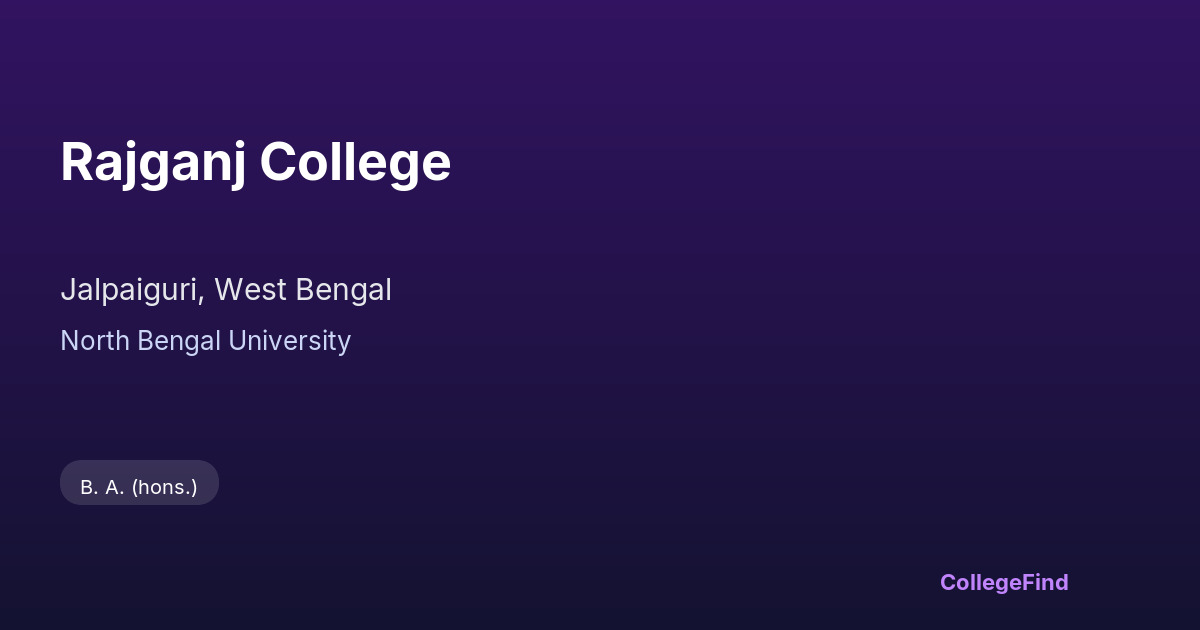Click the word "College" in the main heading
Screen dimensions: 1200x630
tap(355, 162)
